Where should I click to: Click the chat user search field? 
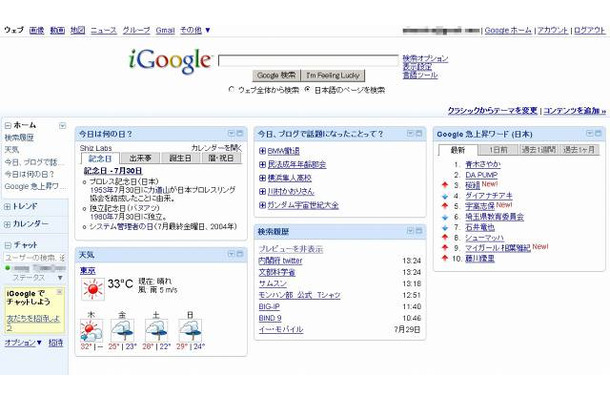click(x=35, y=258)
